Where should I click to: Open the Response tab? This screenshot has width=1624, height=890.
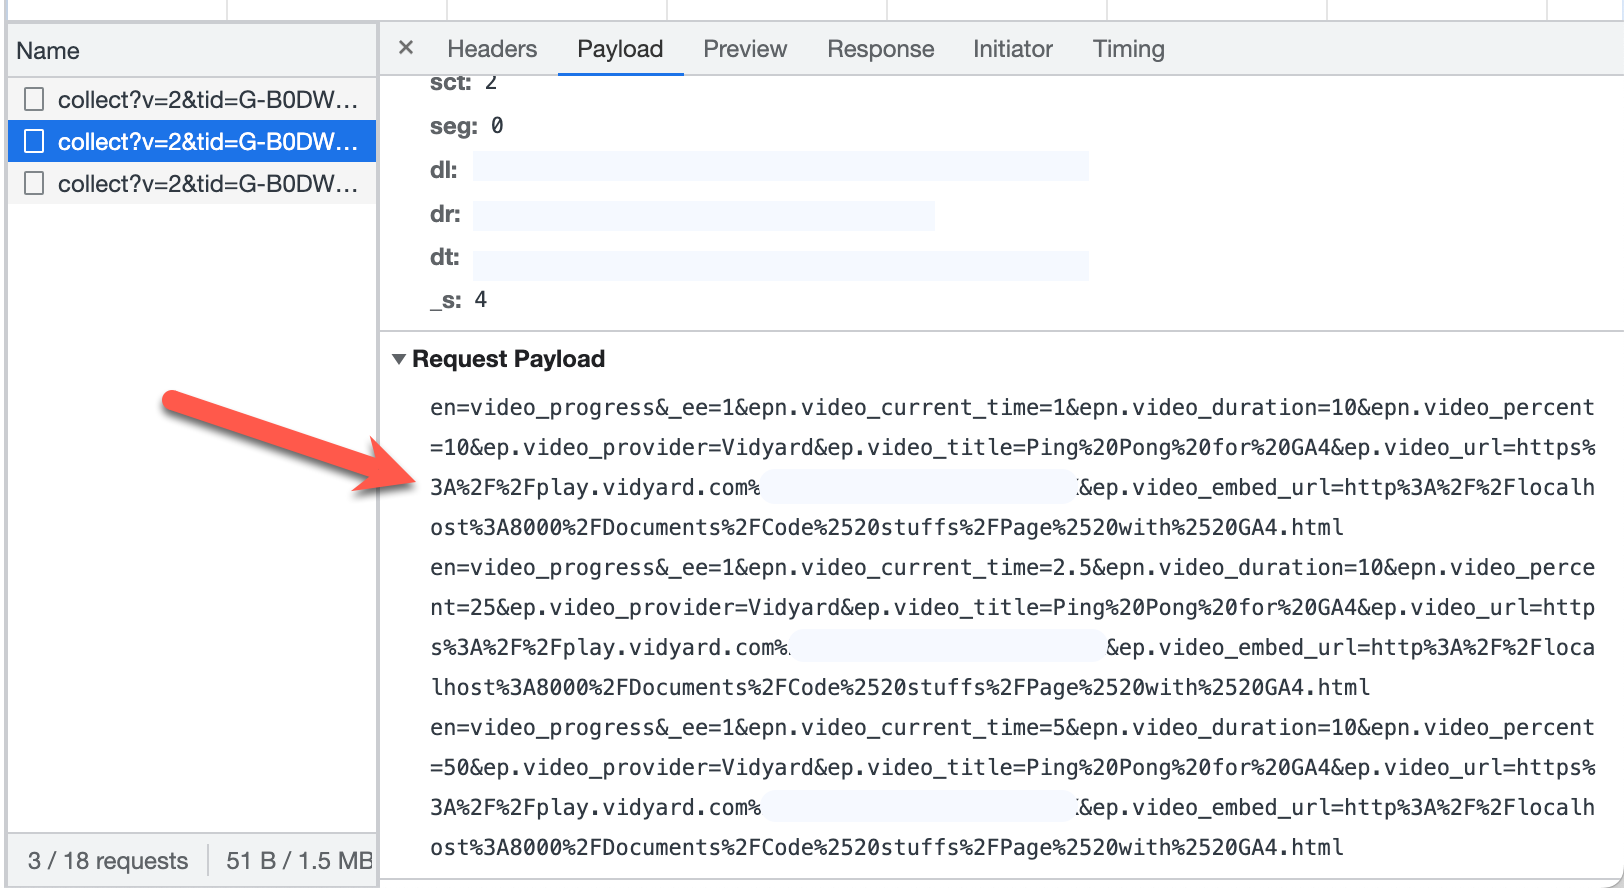point(880,49)
